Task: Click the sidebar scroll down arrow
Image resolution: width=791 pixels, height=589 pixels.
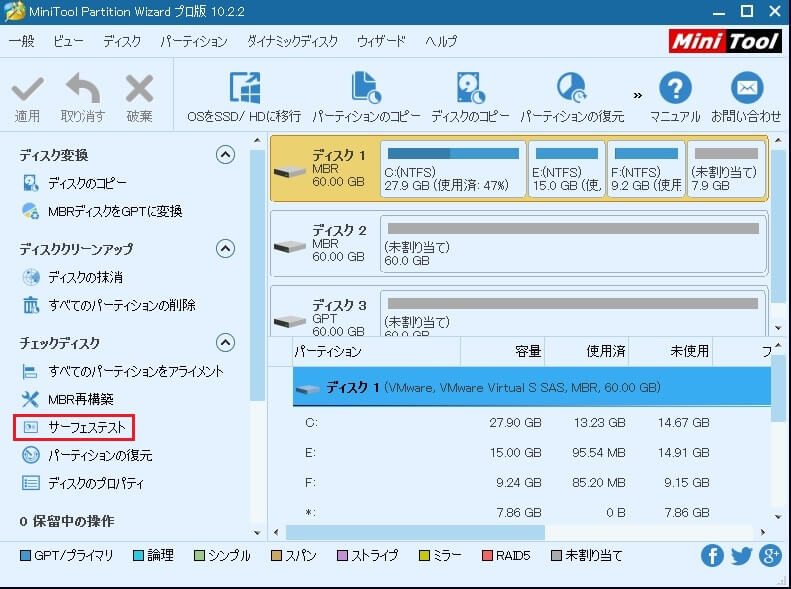Action: click(257, 533)
